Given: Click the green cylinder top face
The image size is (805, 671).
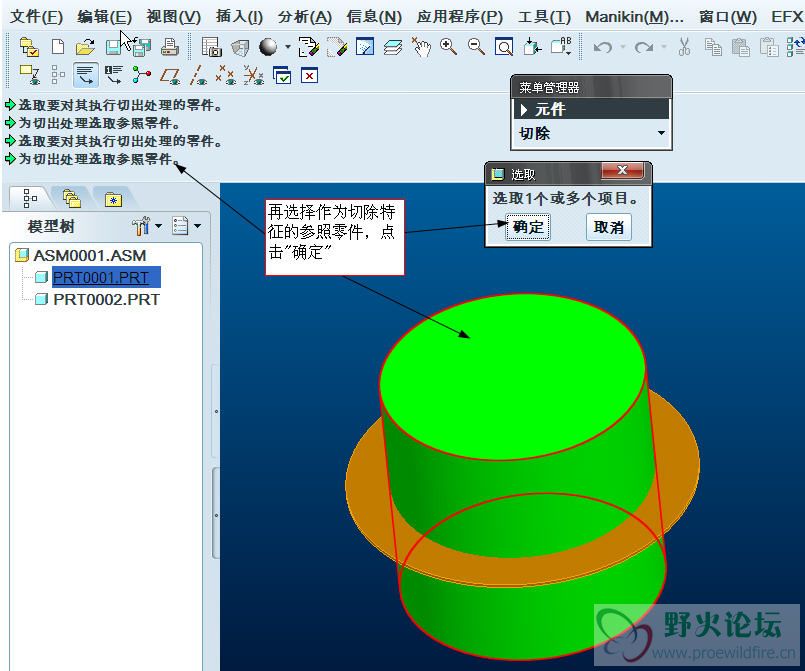Looking at the screenshot, I should tap(512, 376).
